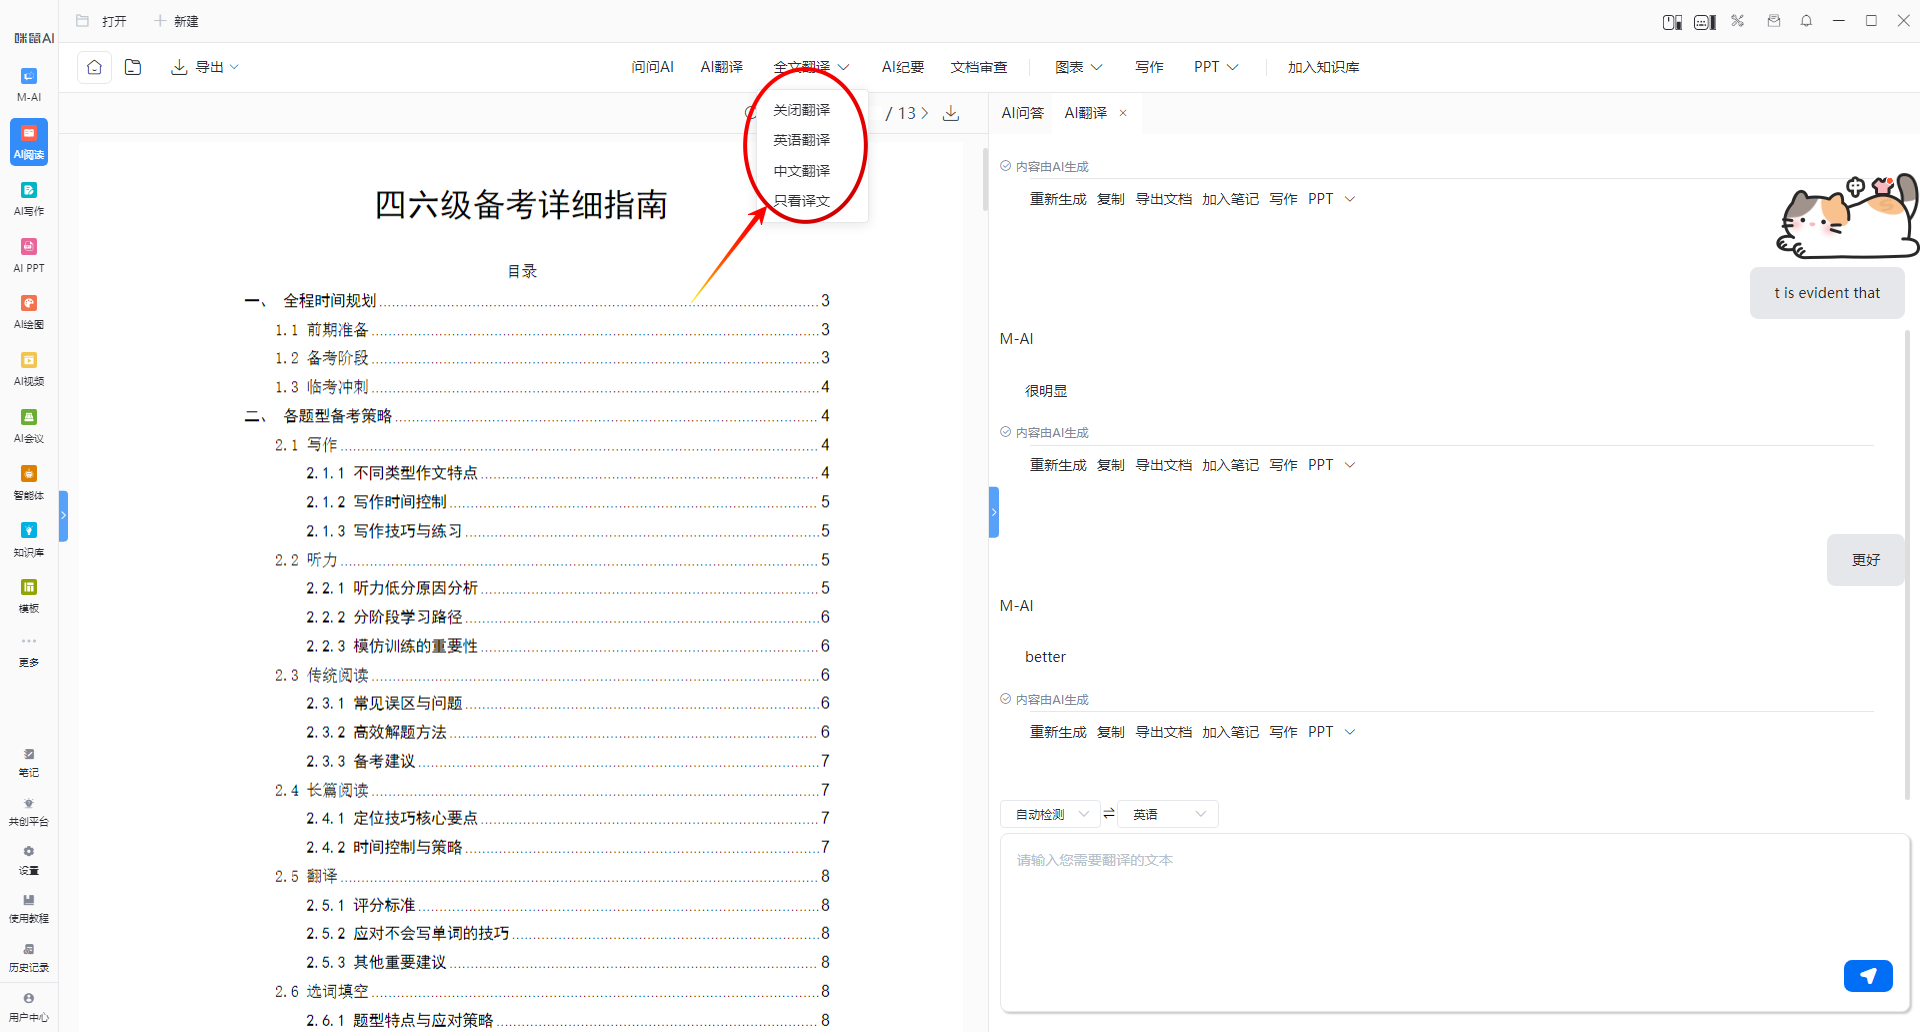1920x1032 pixels.
Task: Expand the 英语 target language dropdown
Action: tap(1168, 814)
